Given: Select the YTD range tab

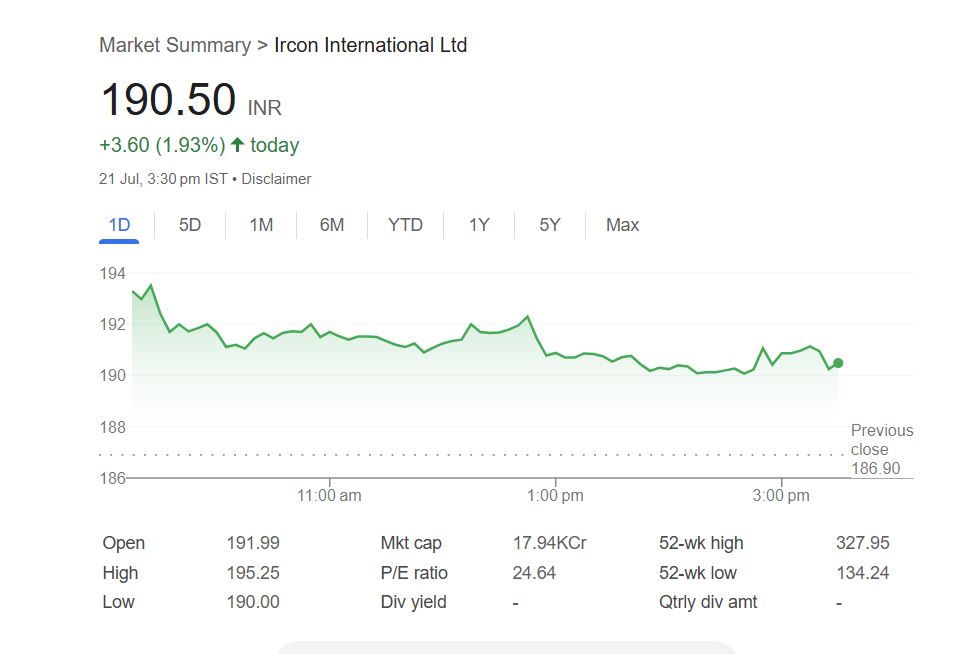Looking at the screenshot, I should click(x=405, y=225).
